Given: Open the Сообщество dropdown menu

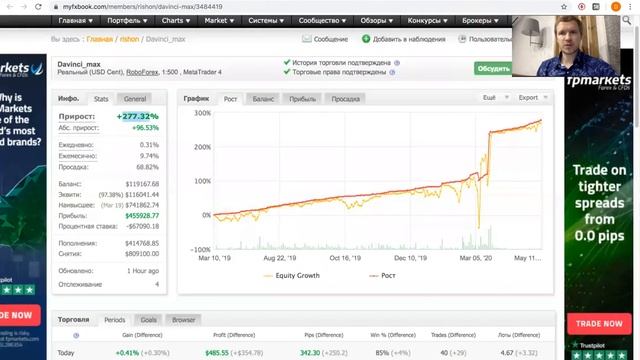Looking at the screenshot, I should click(x=322, y=20).
